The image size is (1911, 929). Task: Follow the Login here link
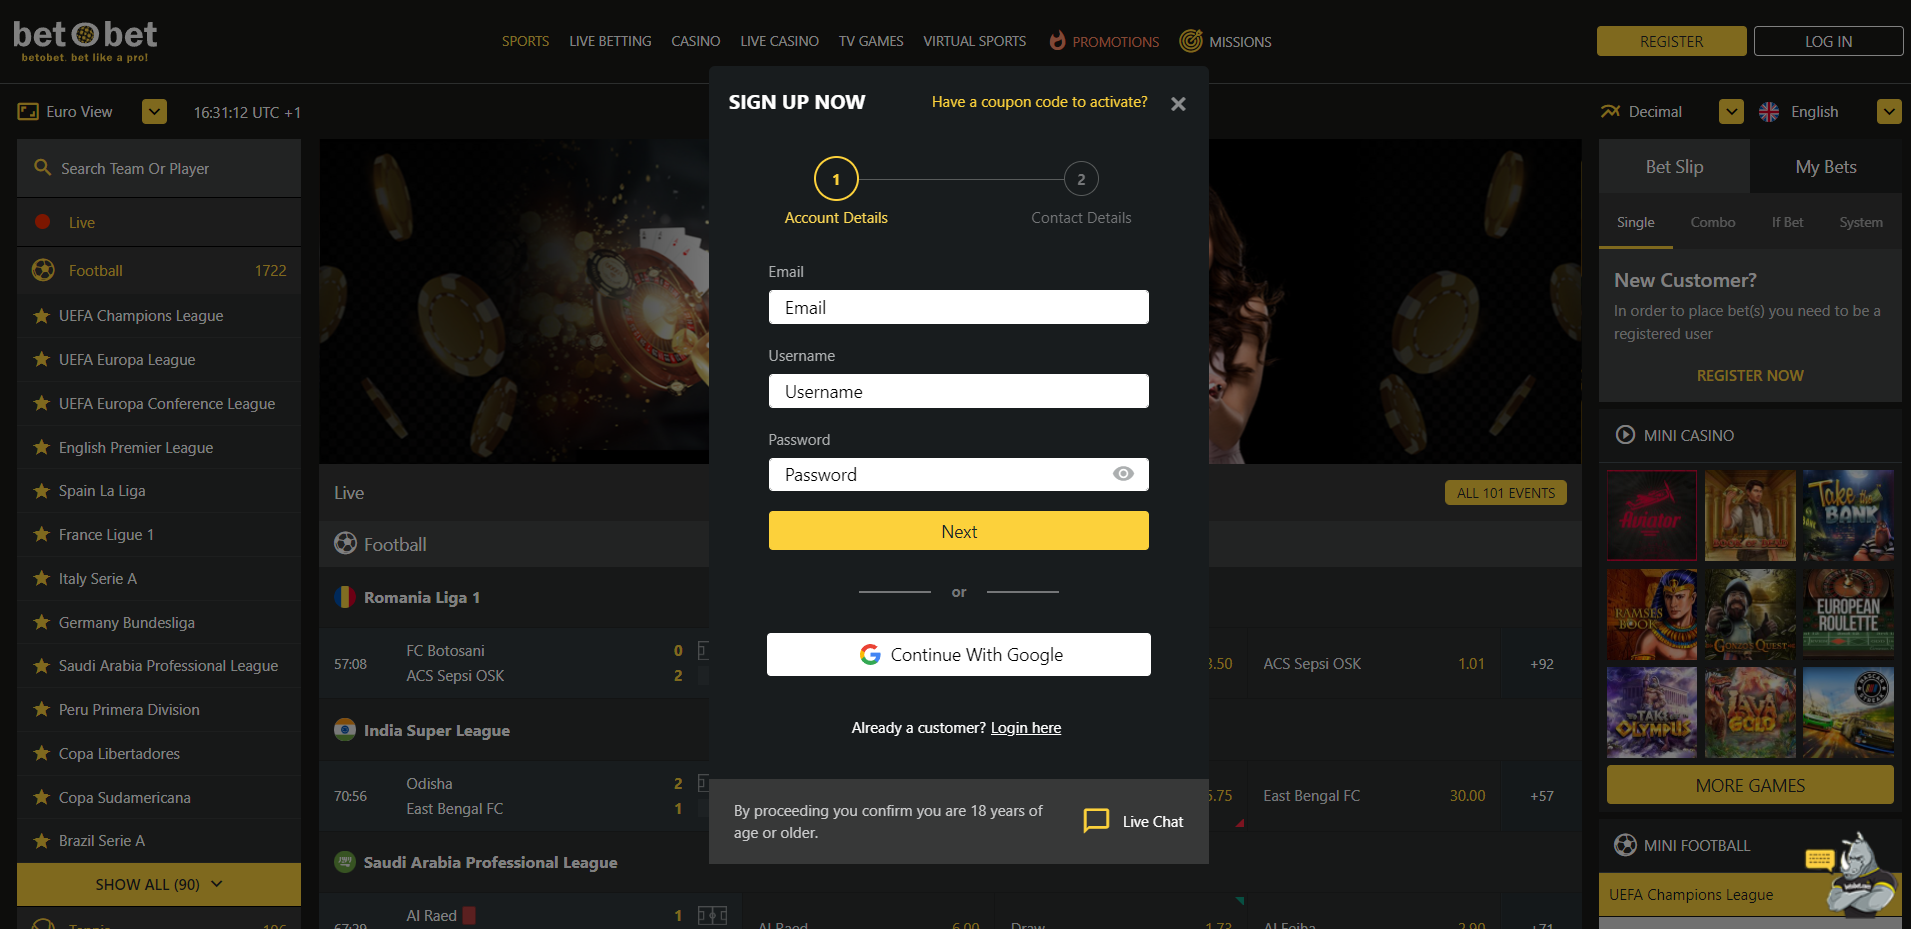(x=1025, y=728)
